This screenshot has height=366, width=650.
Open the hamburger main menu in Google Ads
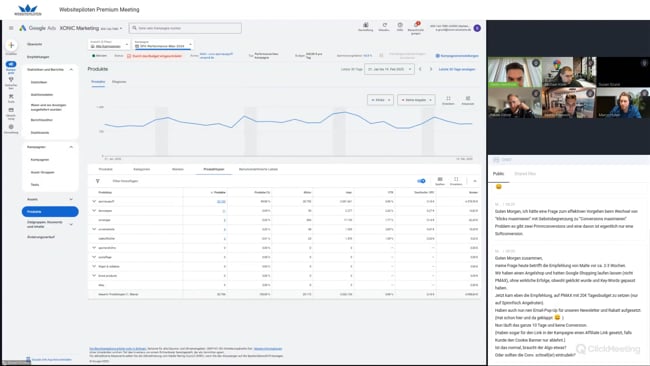tap(11, 28)
